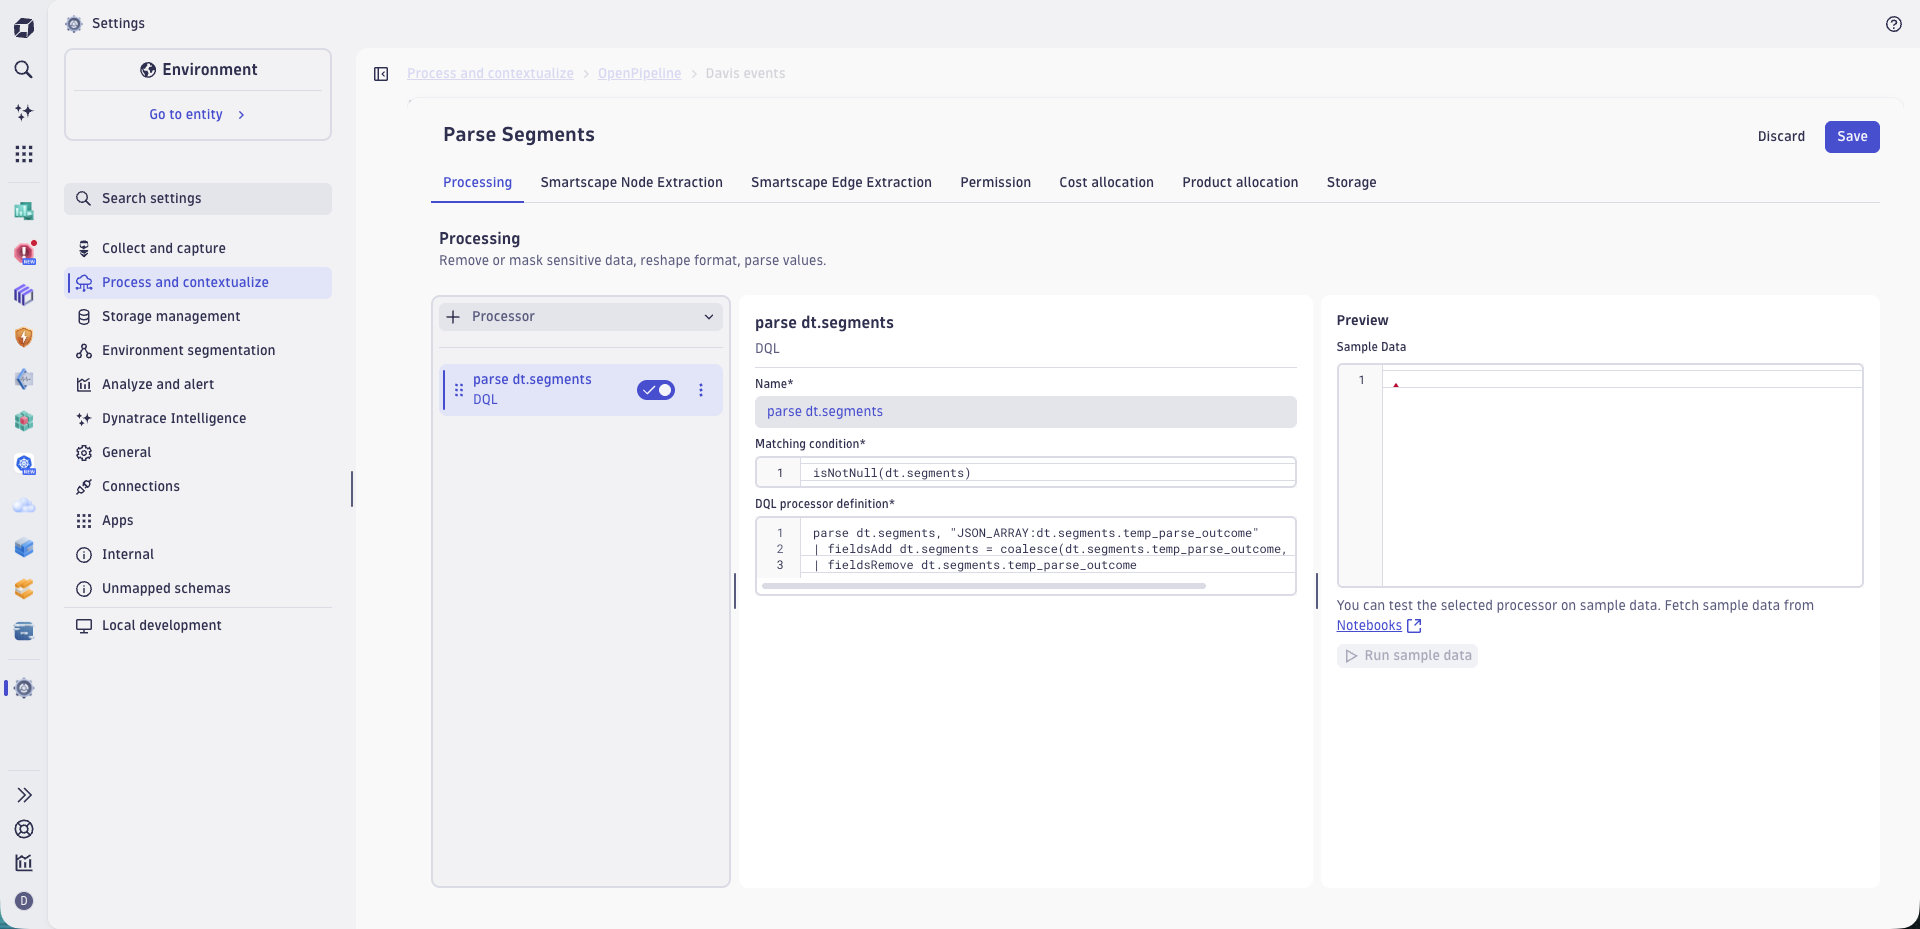Save the Parse Segments configuration
This screenshot has height=929, width=1920.
point(1852,136)
